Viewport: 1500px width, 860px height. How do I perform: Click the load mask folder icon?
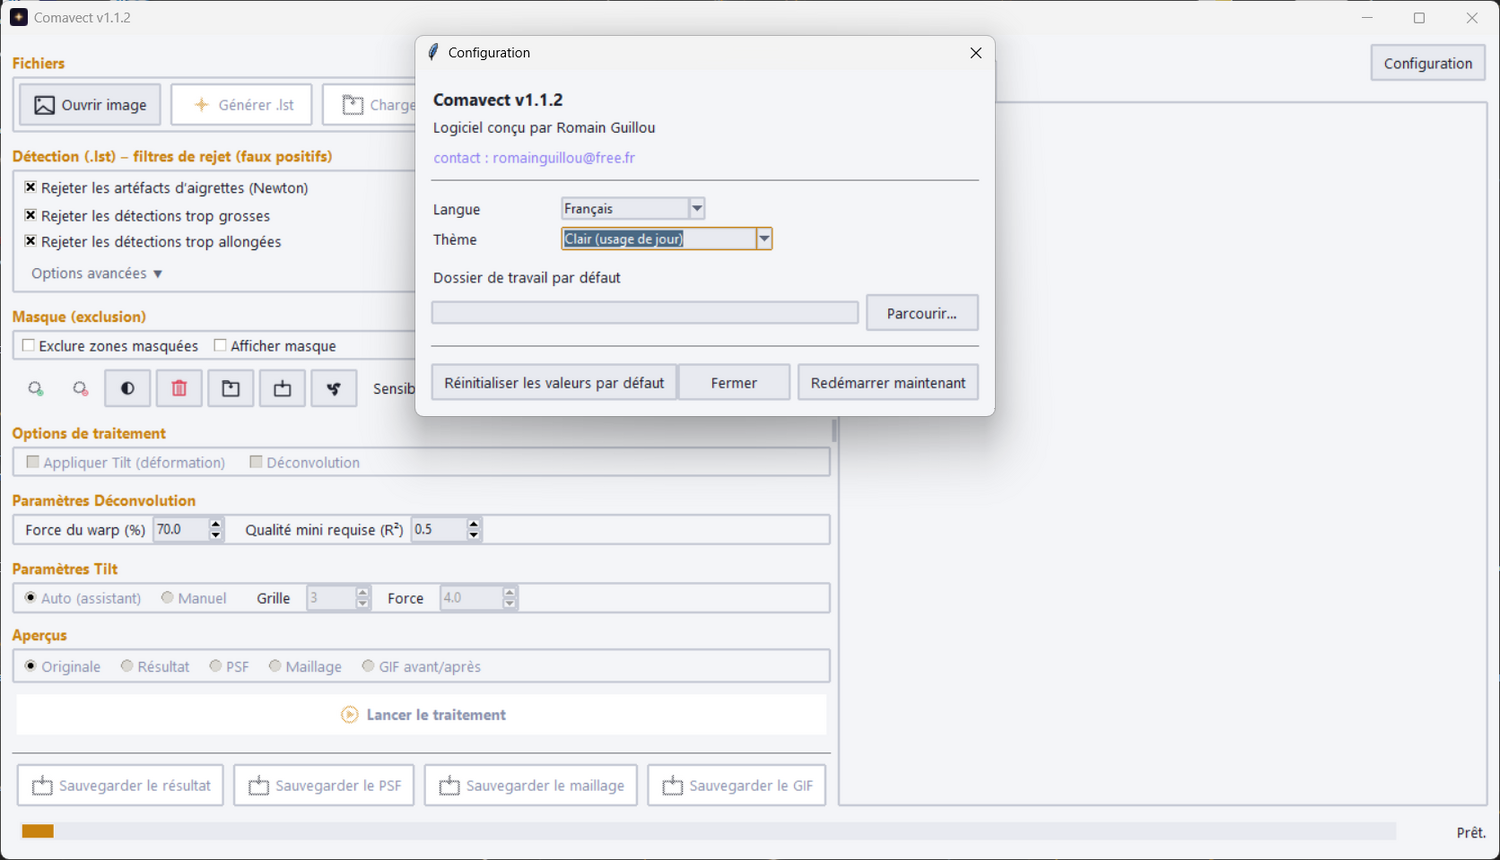coord(231,388)
